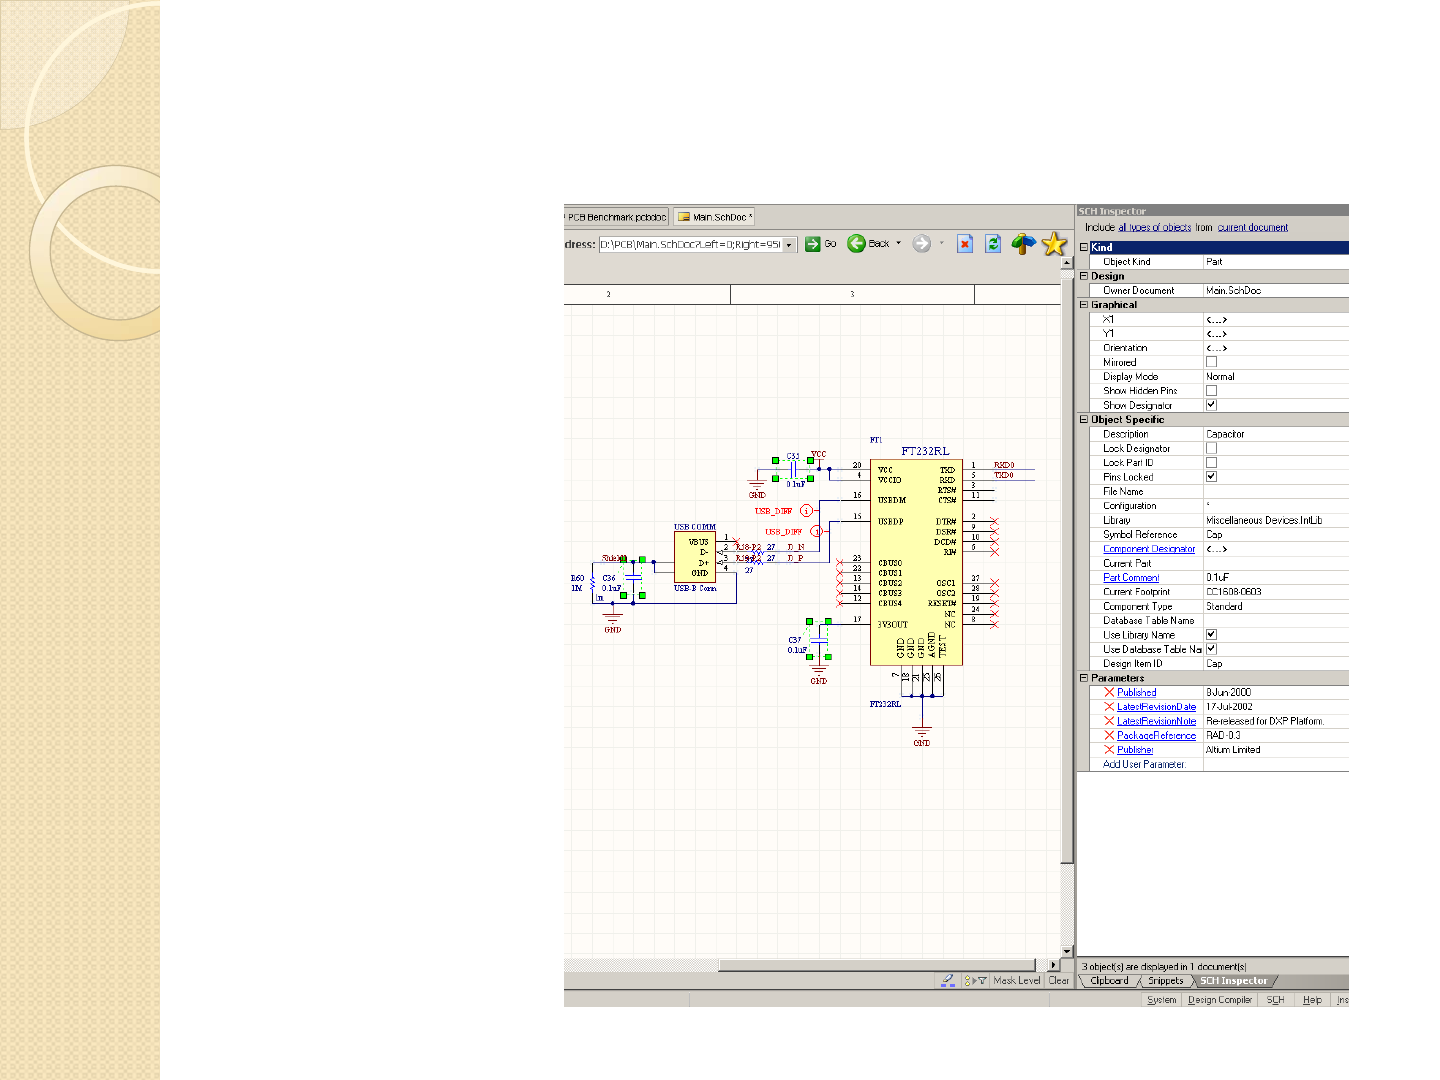Check the Lock Part ID checkbox
The width and height of the screenshot is (1440, 1080).
[1211, 463]
